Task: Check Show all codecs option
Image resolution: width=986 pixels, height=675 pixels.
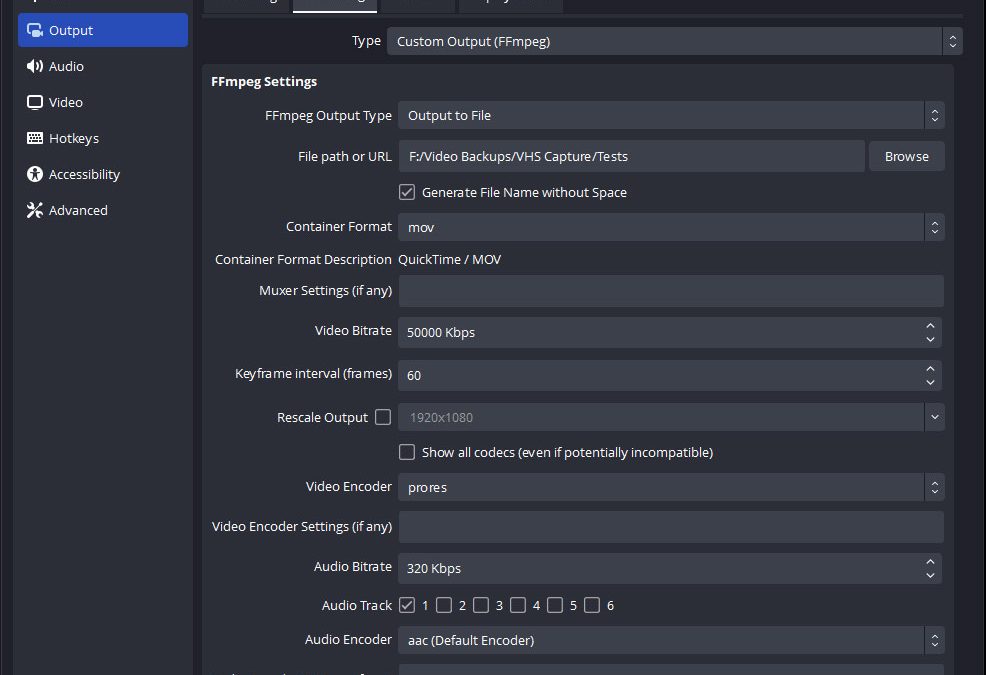Action: pos(407,452)
